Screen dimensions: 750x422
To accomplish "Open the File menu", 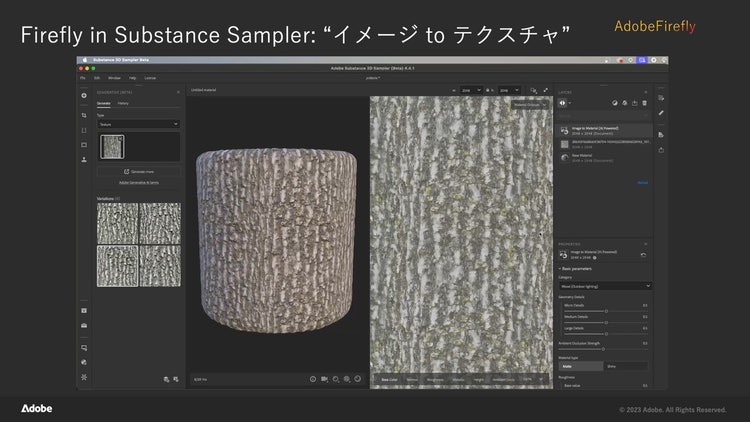I will pos(83,78).
